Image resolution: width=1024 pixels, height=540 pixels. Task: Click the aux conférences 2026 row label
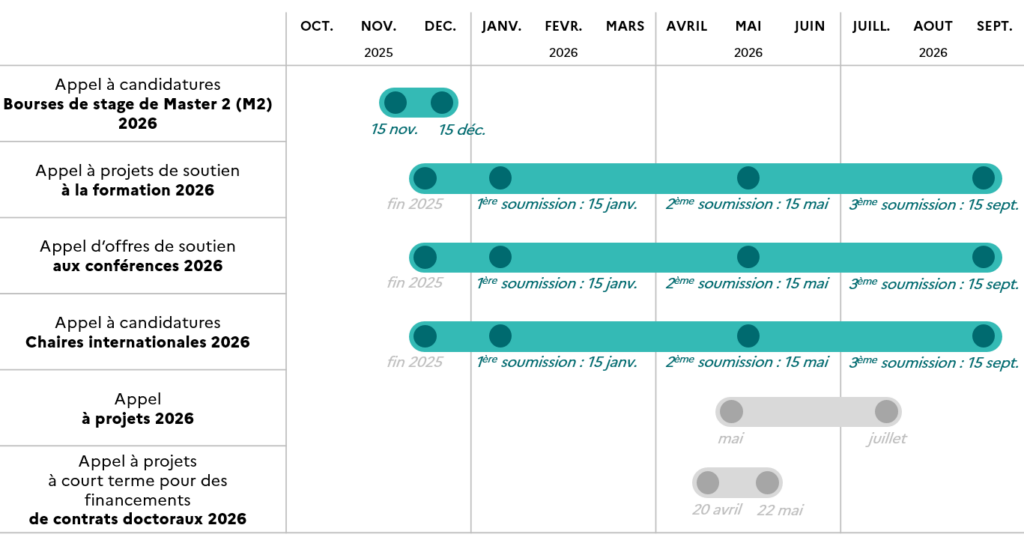pos(138,266)
